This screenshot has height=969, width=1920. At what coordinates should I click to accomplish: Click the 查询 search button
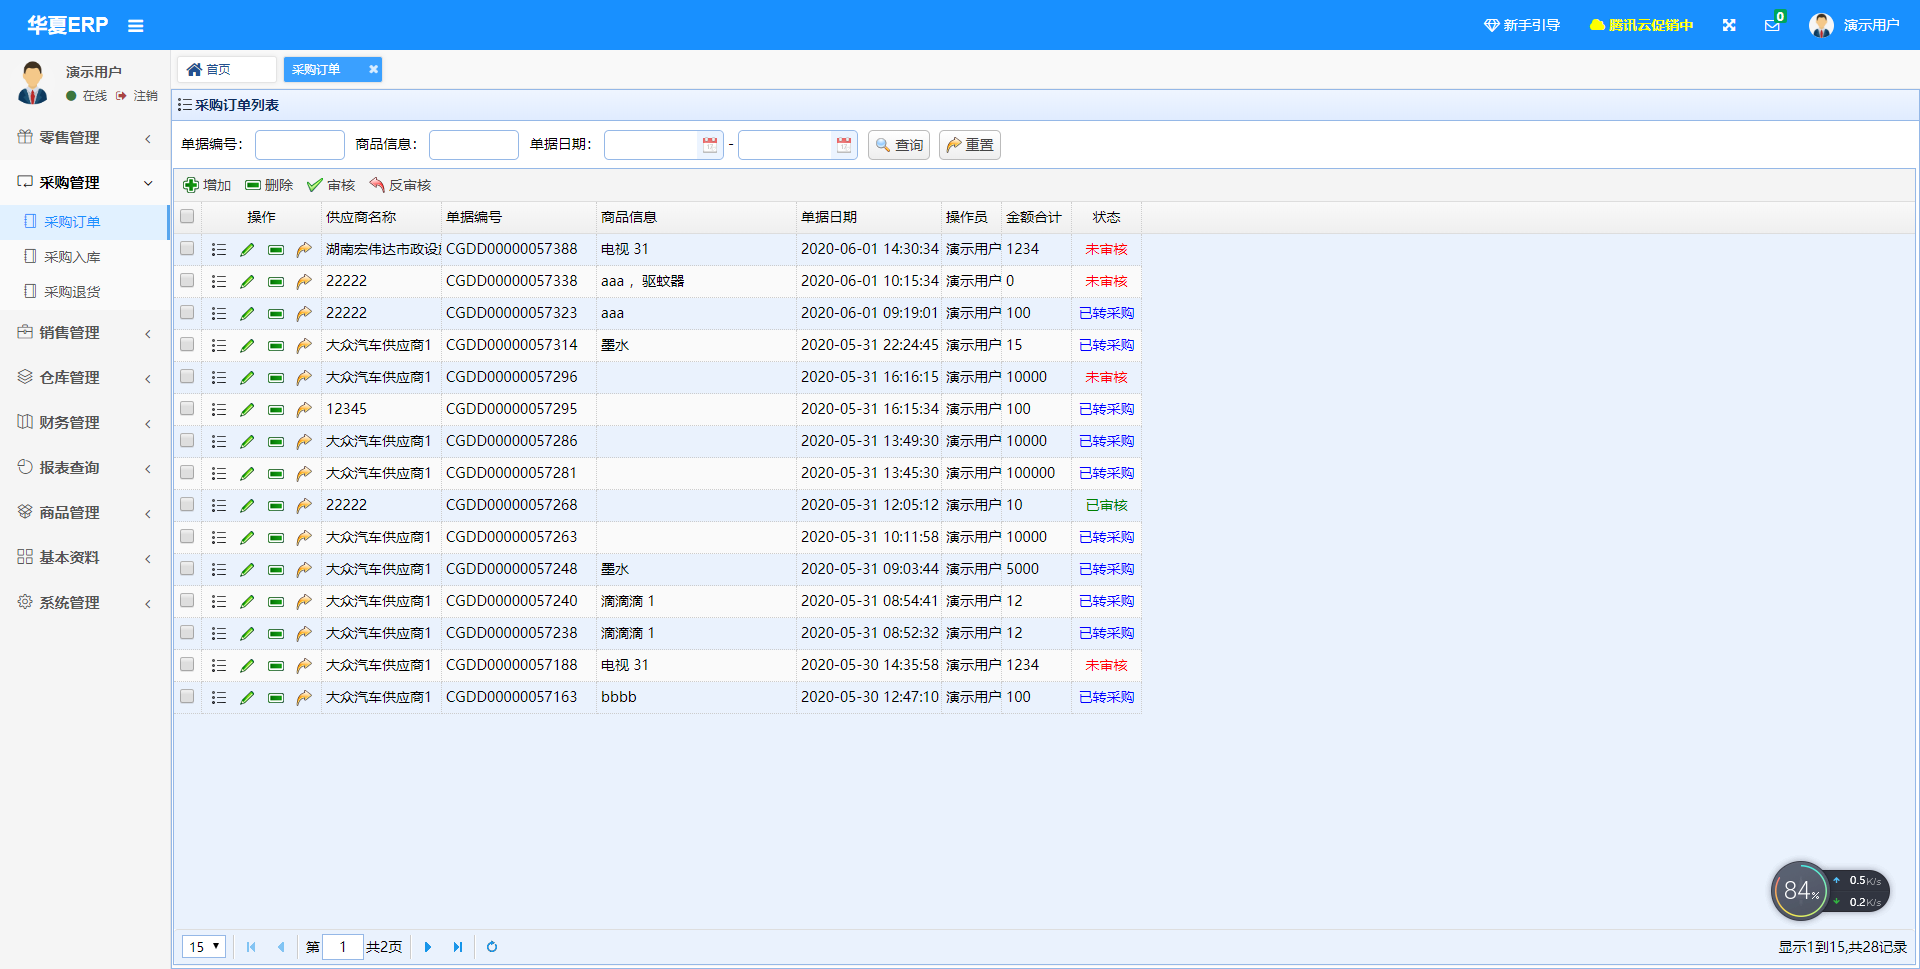coord(899,145)
